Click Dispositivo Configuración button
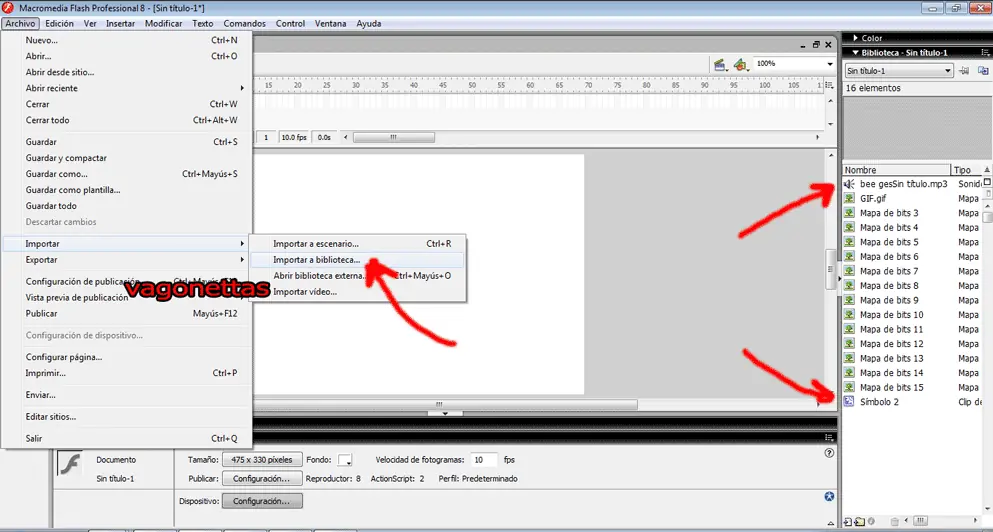Image resolution: width=993 pixels, height=532 pixels. [262, 501]
